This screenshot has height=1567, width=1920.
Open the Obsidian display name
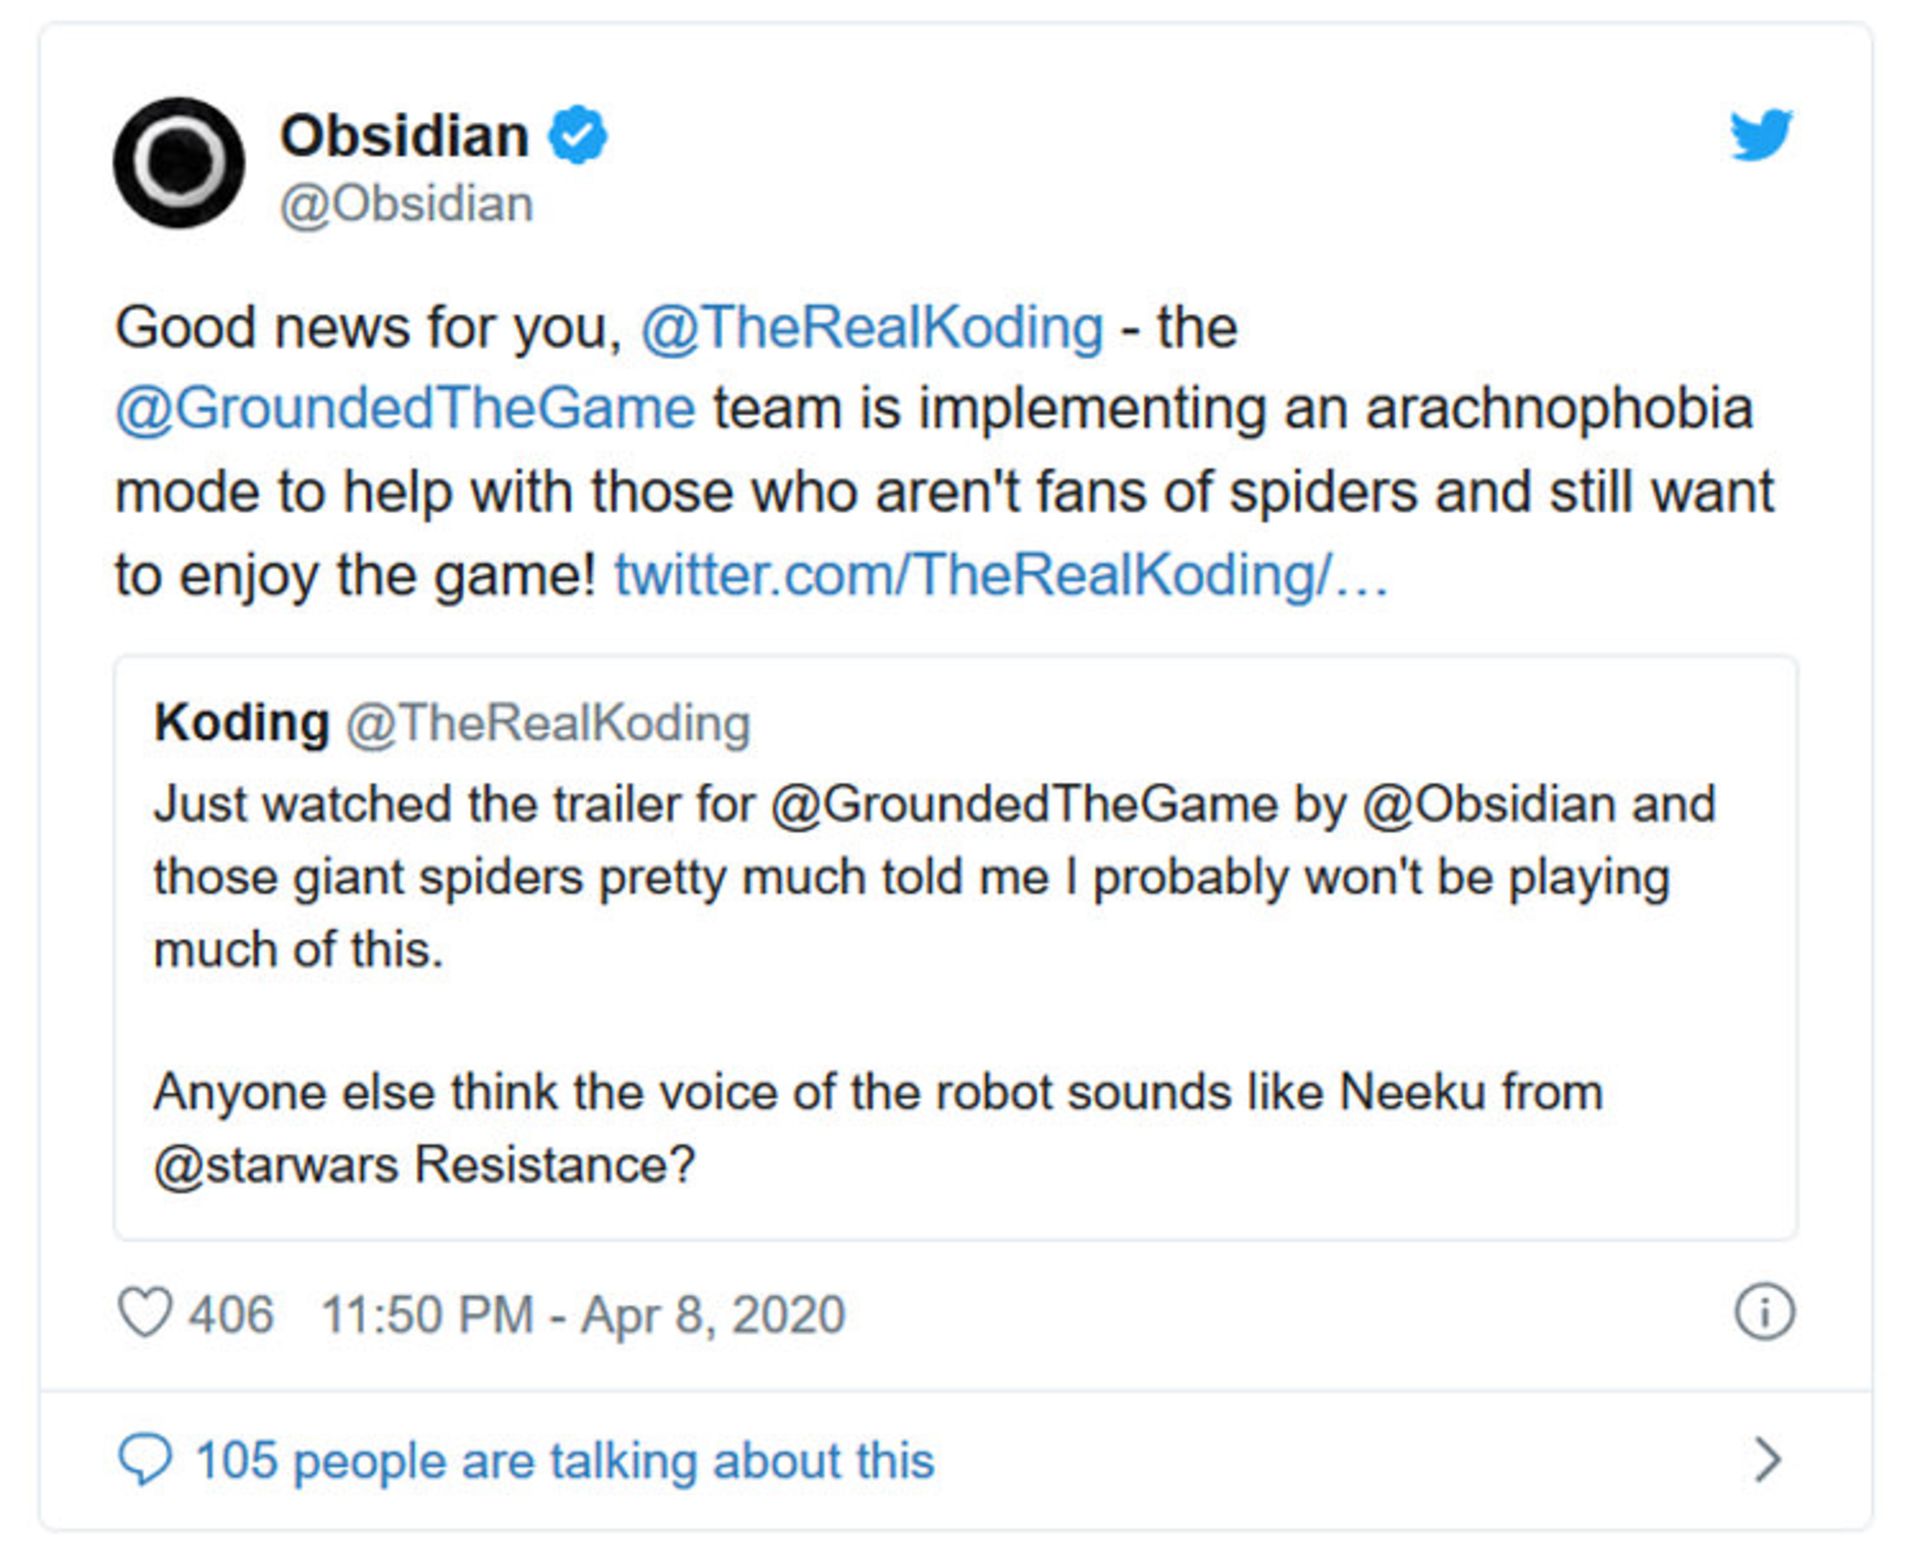[x=404, y=135]
